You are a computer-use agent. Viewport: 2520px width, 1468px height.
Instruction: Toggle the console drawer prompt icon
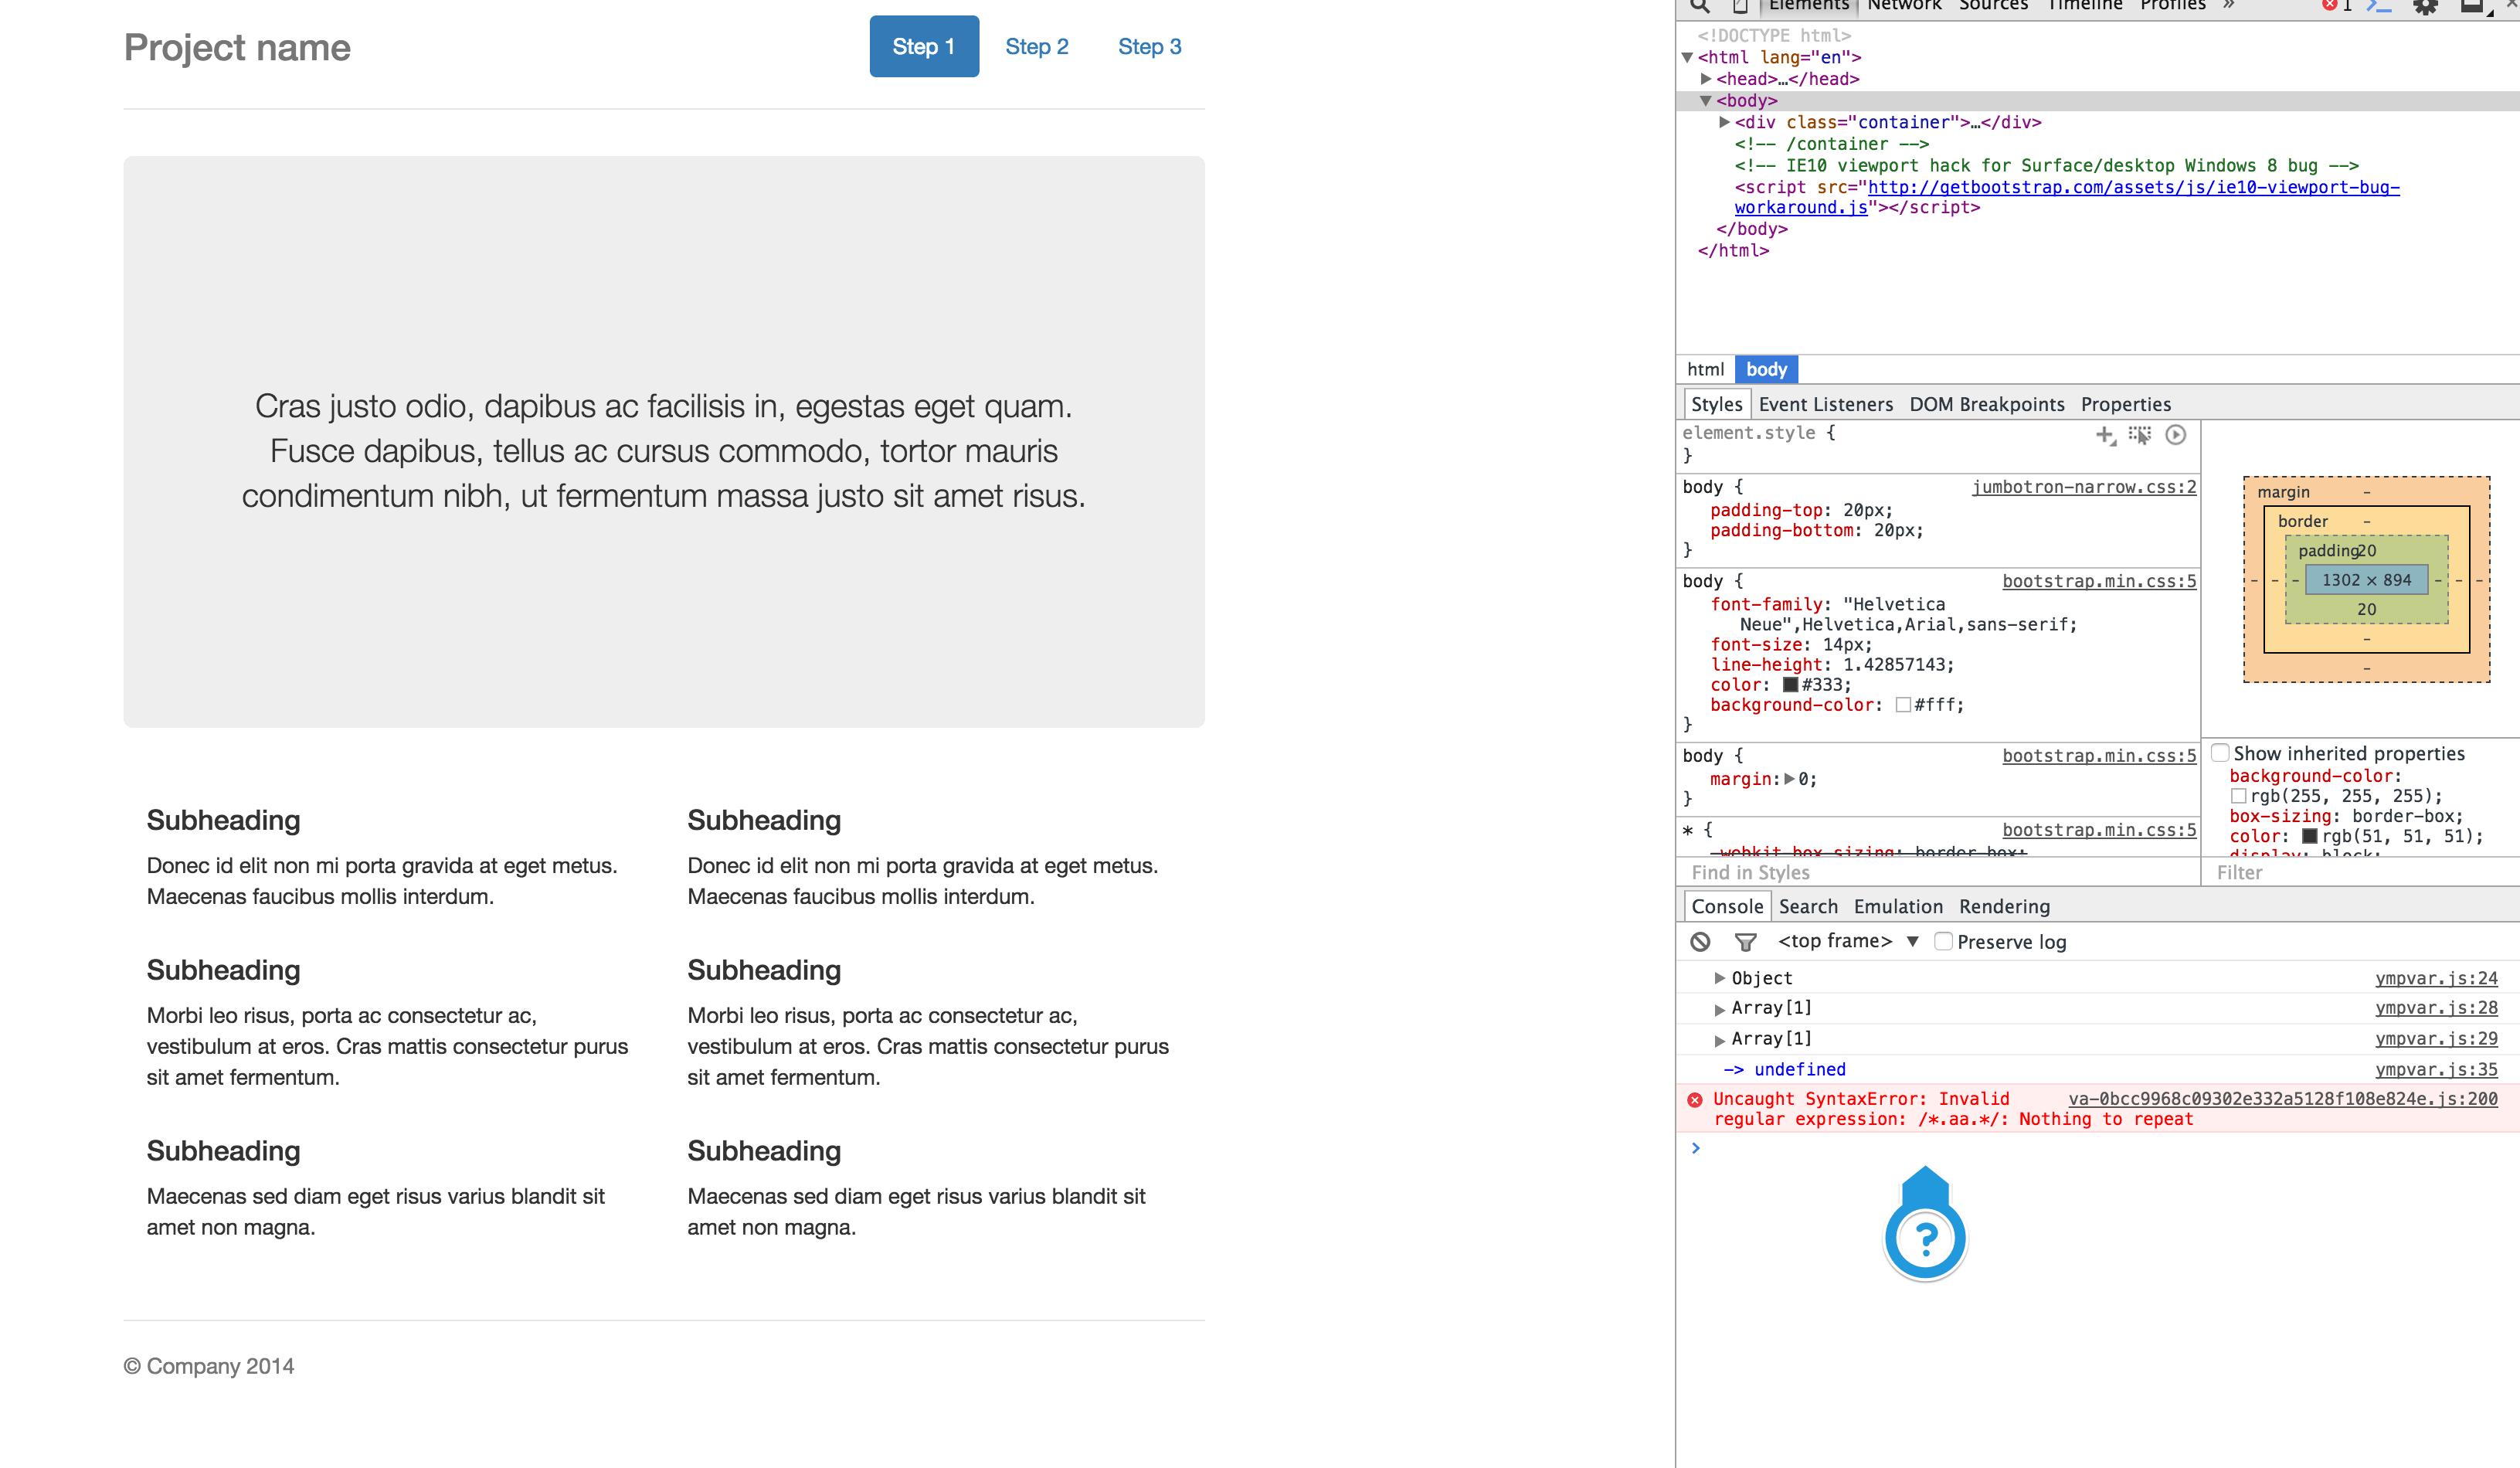point(2379,6)
